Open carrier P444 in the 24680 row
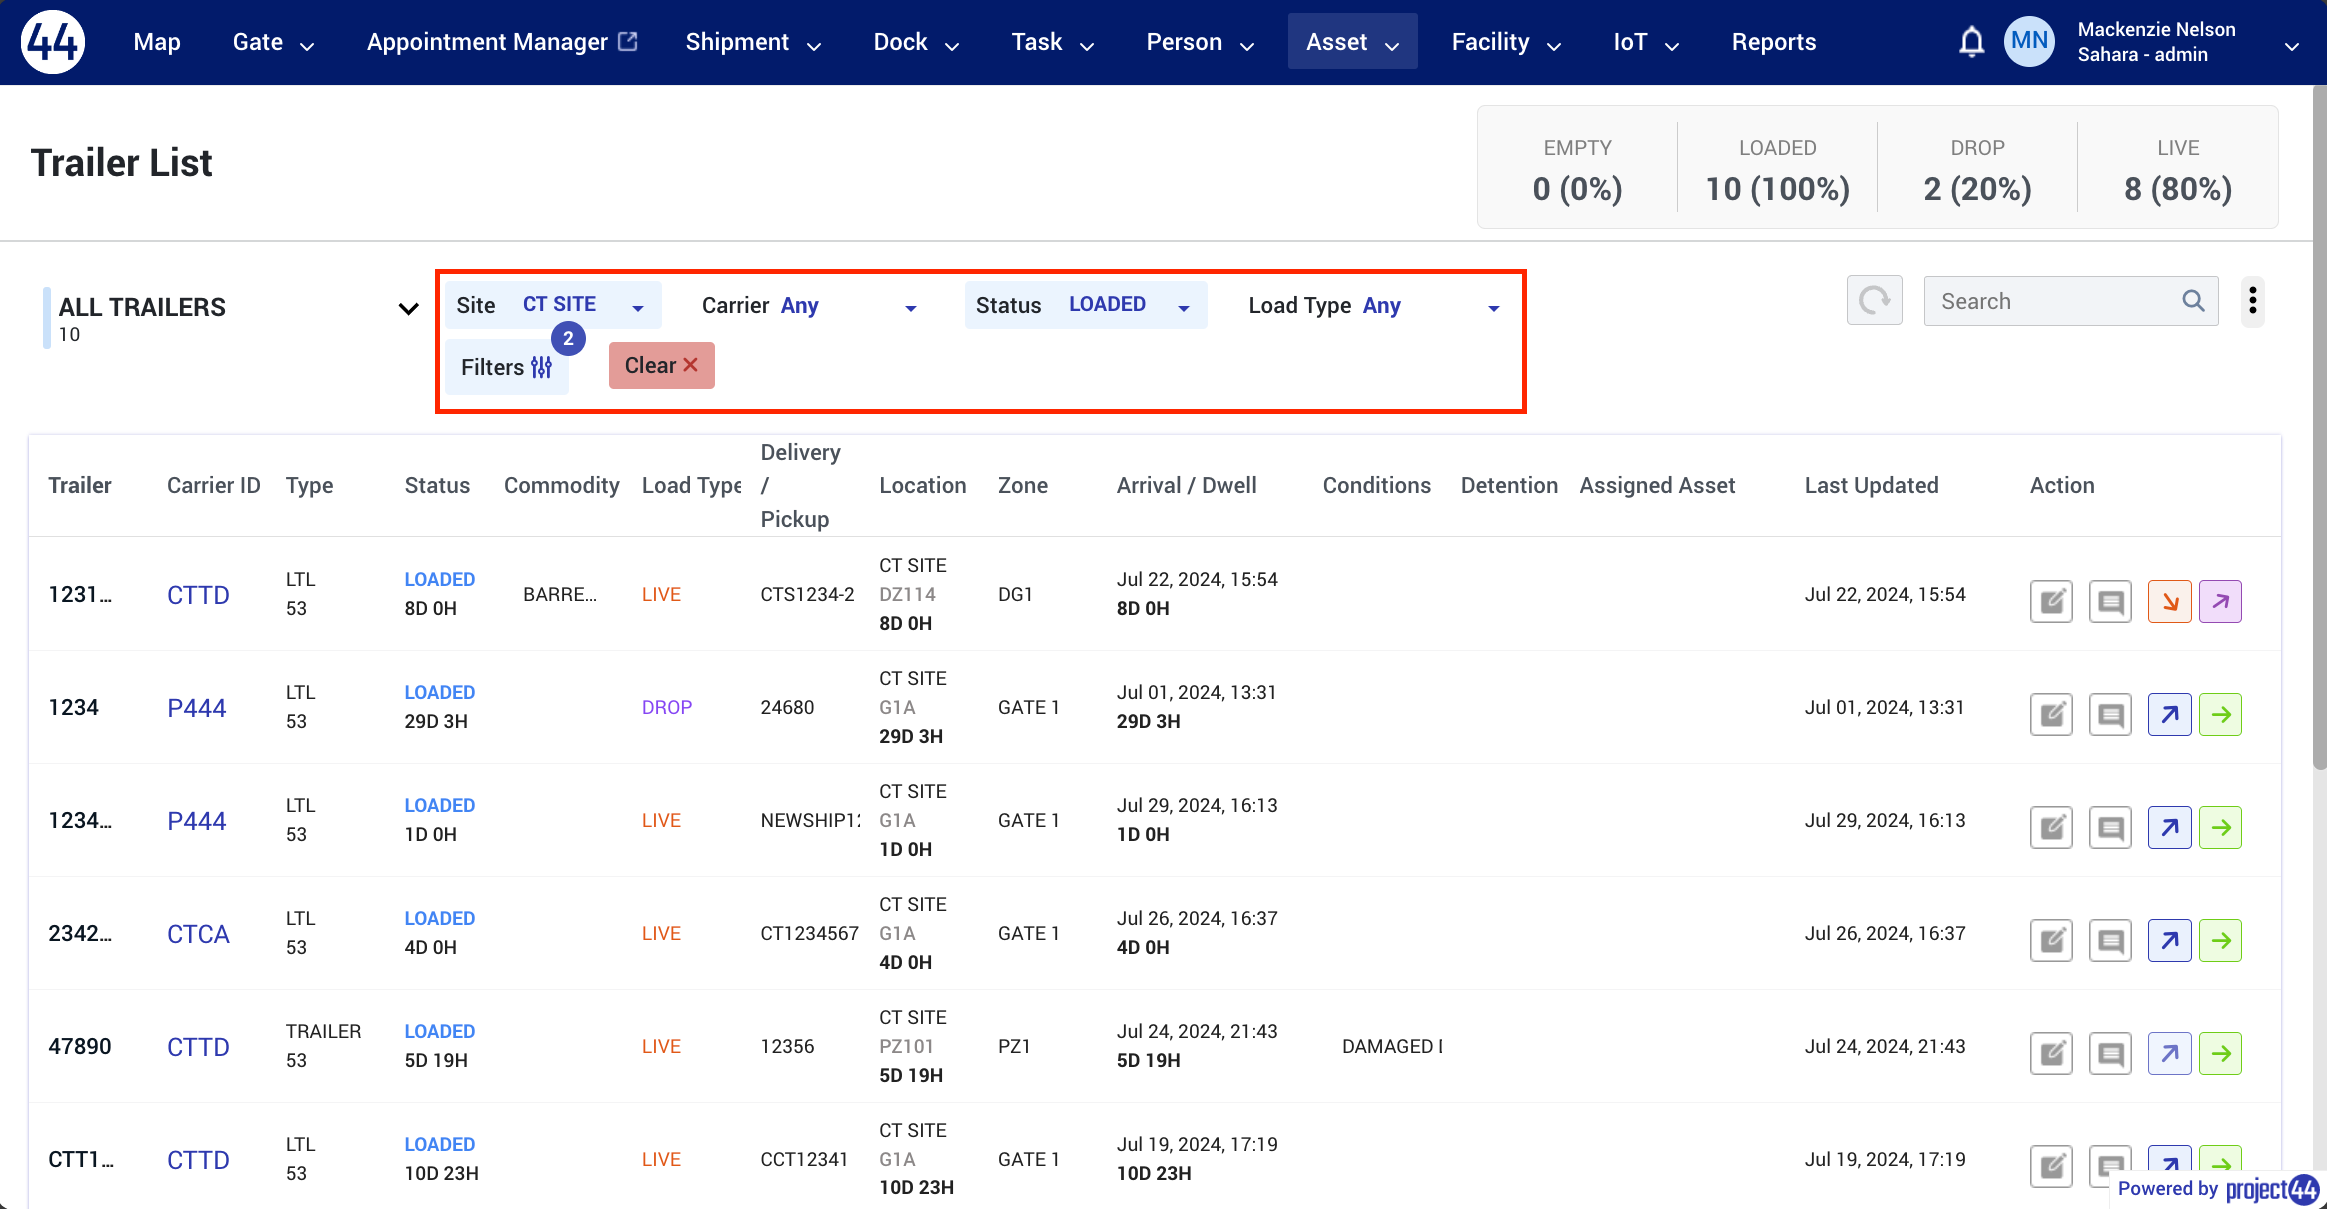The height and width of the screenshot is (1209, 2327). pyautogui.click(x=196, y=708)
